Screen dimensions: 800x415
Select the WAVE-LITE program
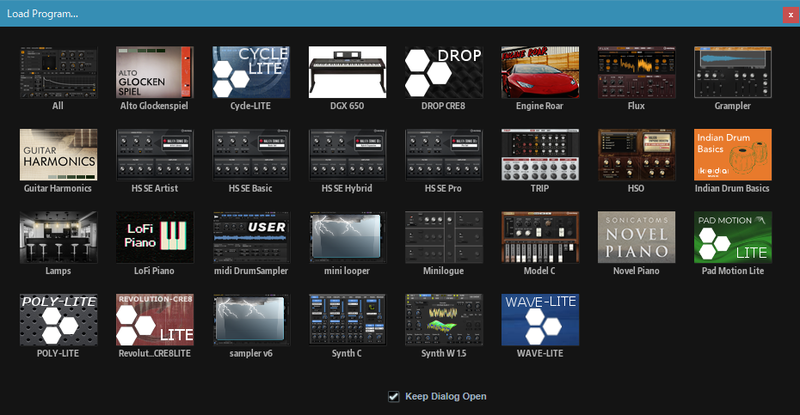tap(540, 320)
